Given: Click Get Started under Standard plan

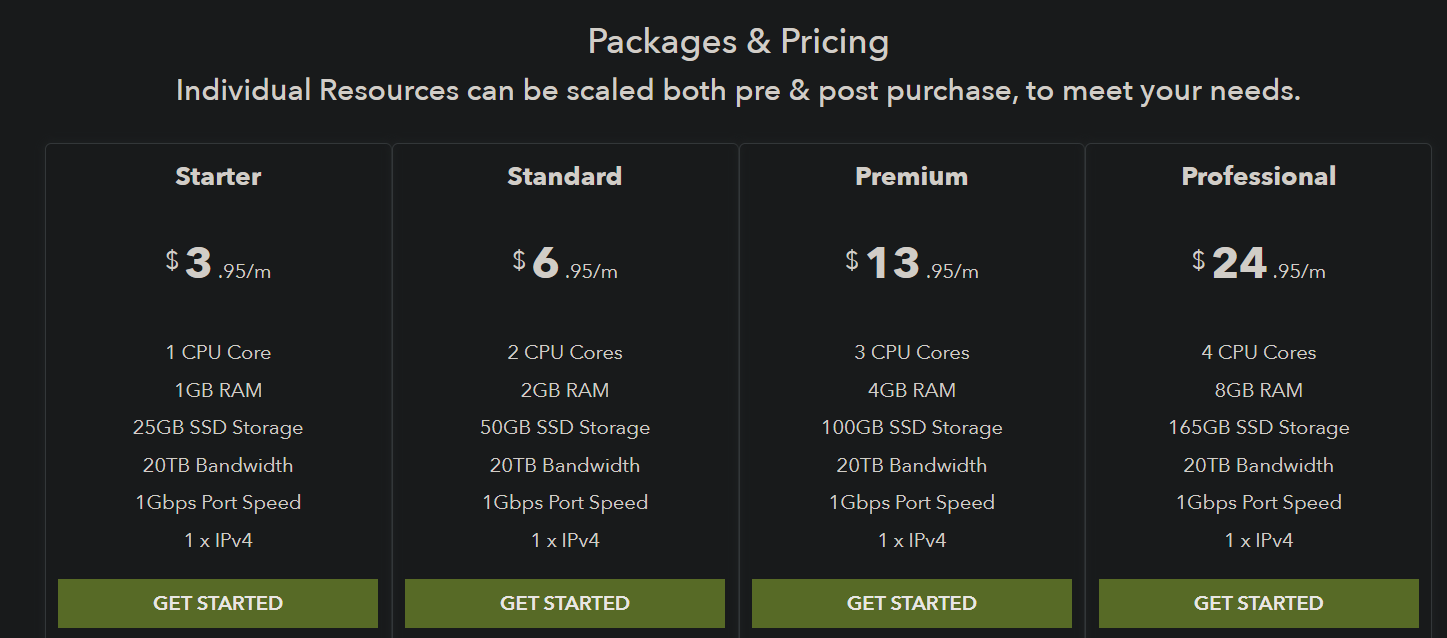Looking at the screenshot, I should (x=565, y=603).
